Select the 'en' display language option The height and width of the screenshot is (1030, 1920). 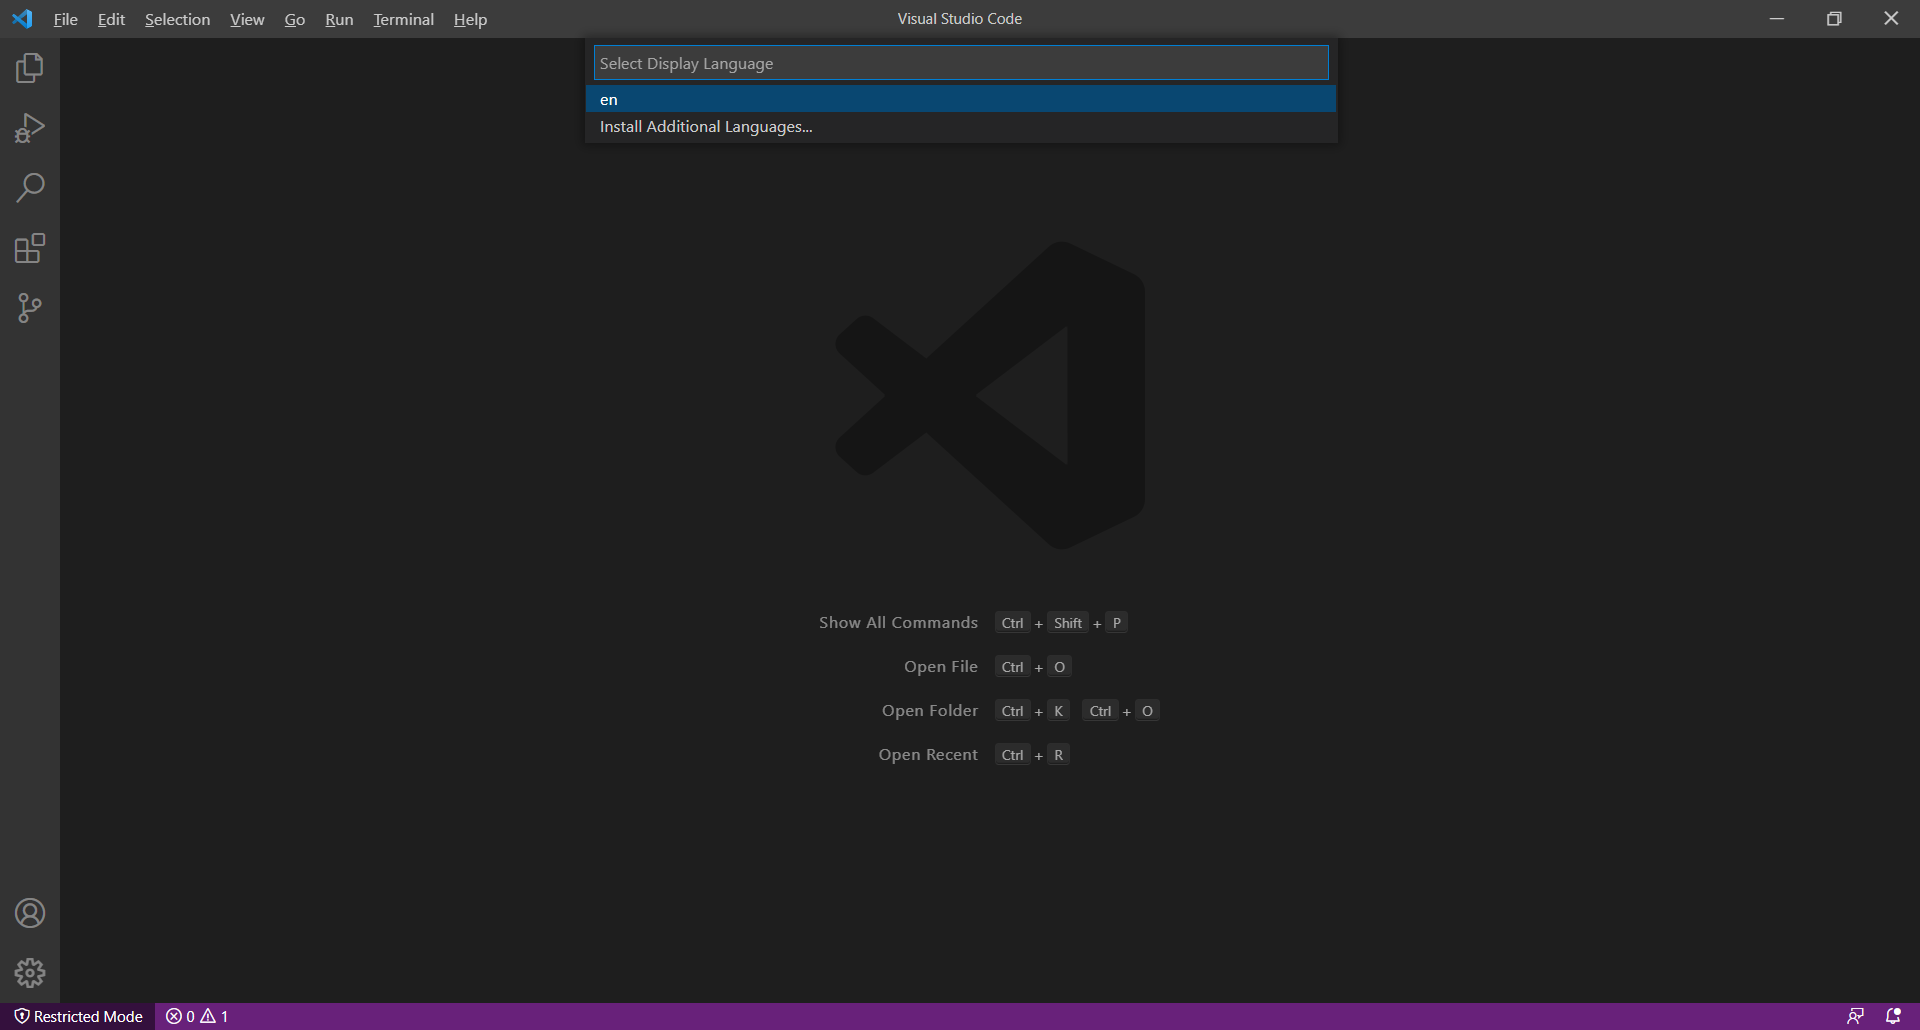point(961,99)
